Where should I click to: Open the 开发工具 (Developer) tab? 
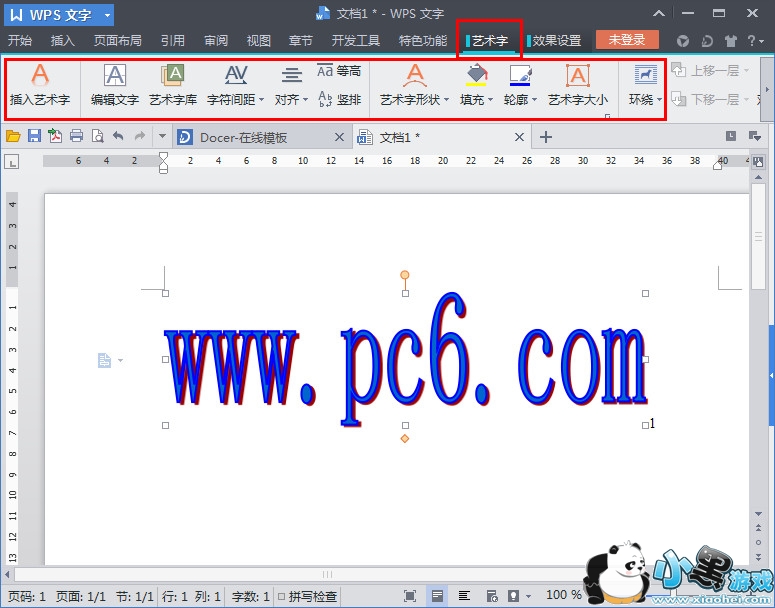tap(355, 40)
